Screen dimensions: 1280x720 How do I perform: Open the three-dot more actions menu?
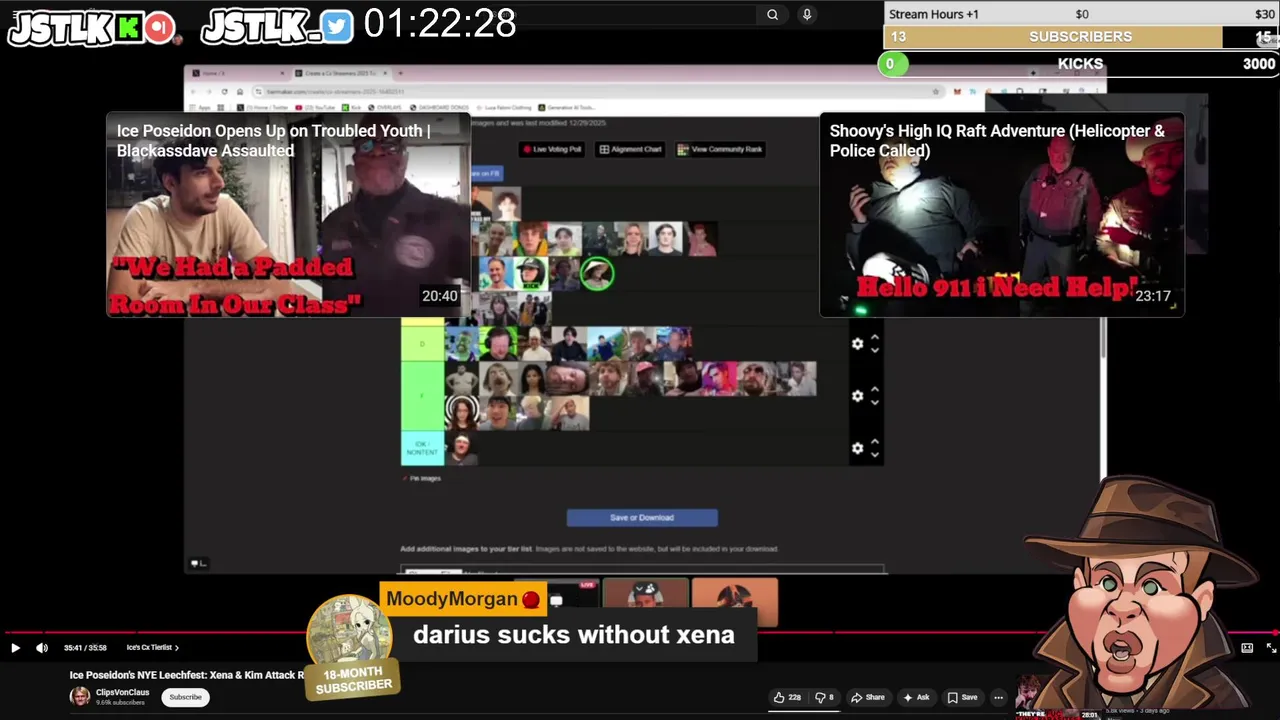[998, 697]
